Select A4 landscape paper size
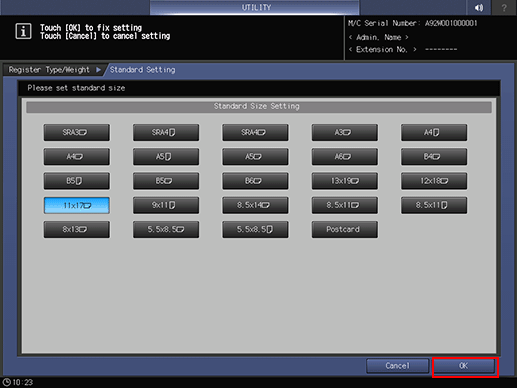The width and height of the screenshot is (517, 388). pyautogui.click(x=76, y=157)
